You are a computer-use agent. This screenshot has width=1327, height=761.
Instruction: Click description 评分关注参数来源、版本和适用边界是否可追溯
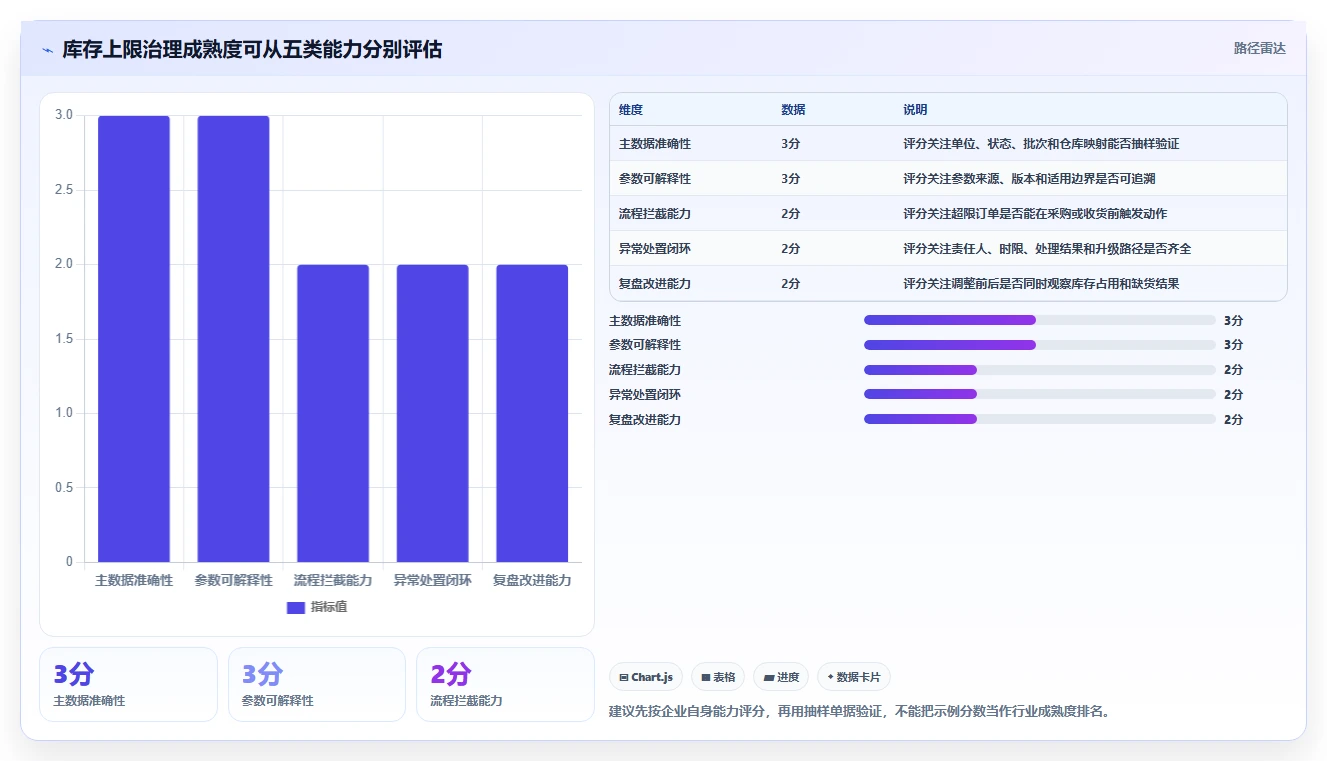[x=1029, y=179]
